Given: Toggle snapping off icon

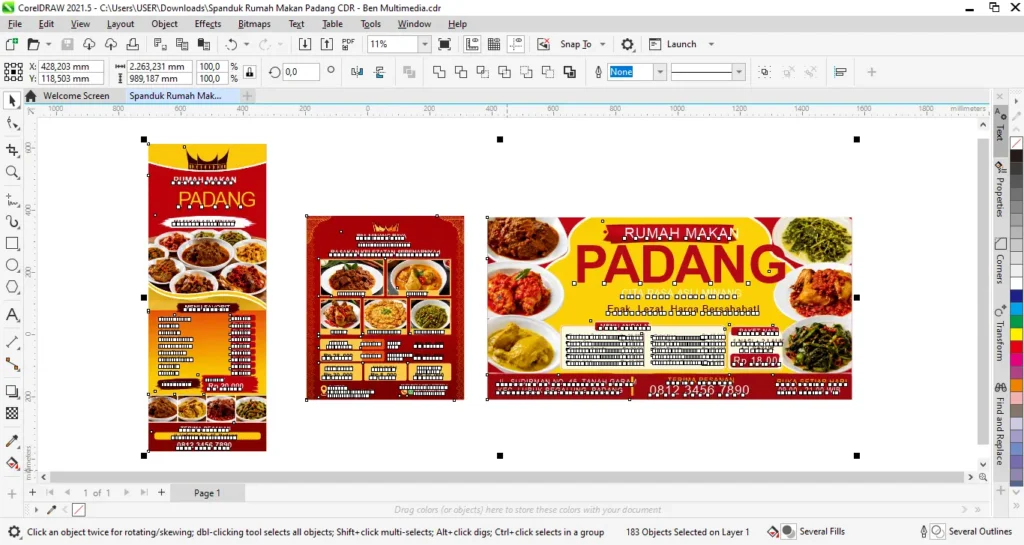Looking at the screenshot, I should [x=543, y=44].
